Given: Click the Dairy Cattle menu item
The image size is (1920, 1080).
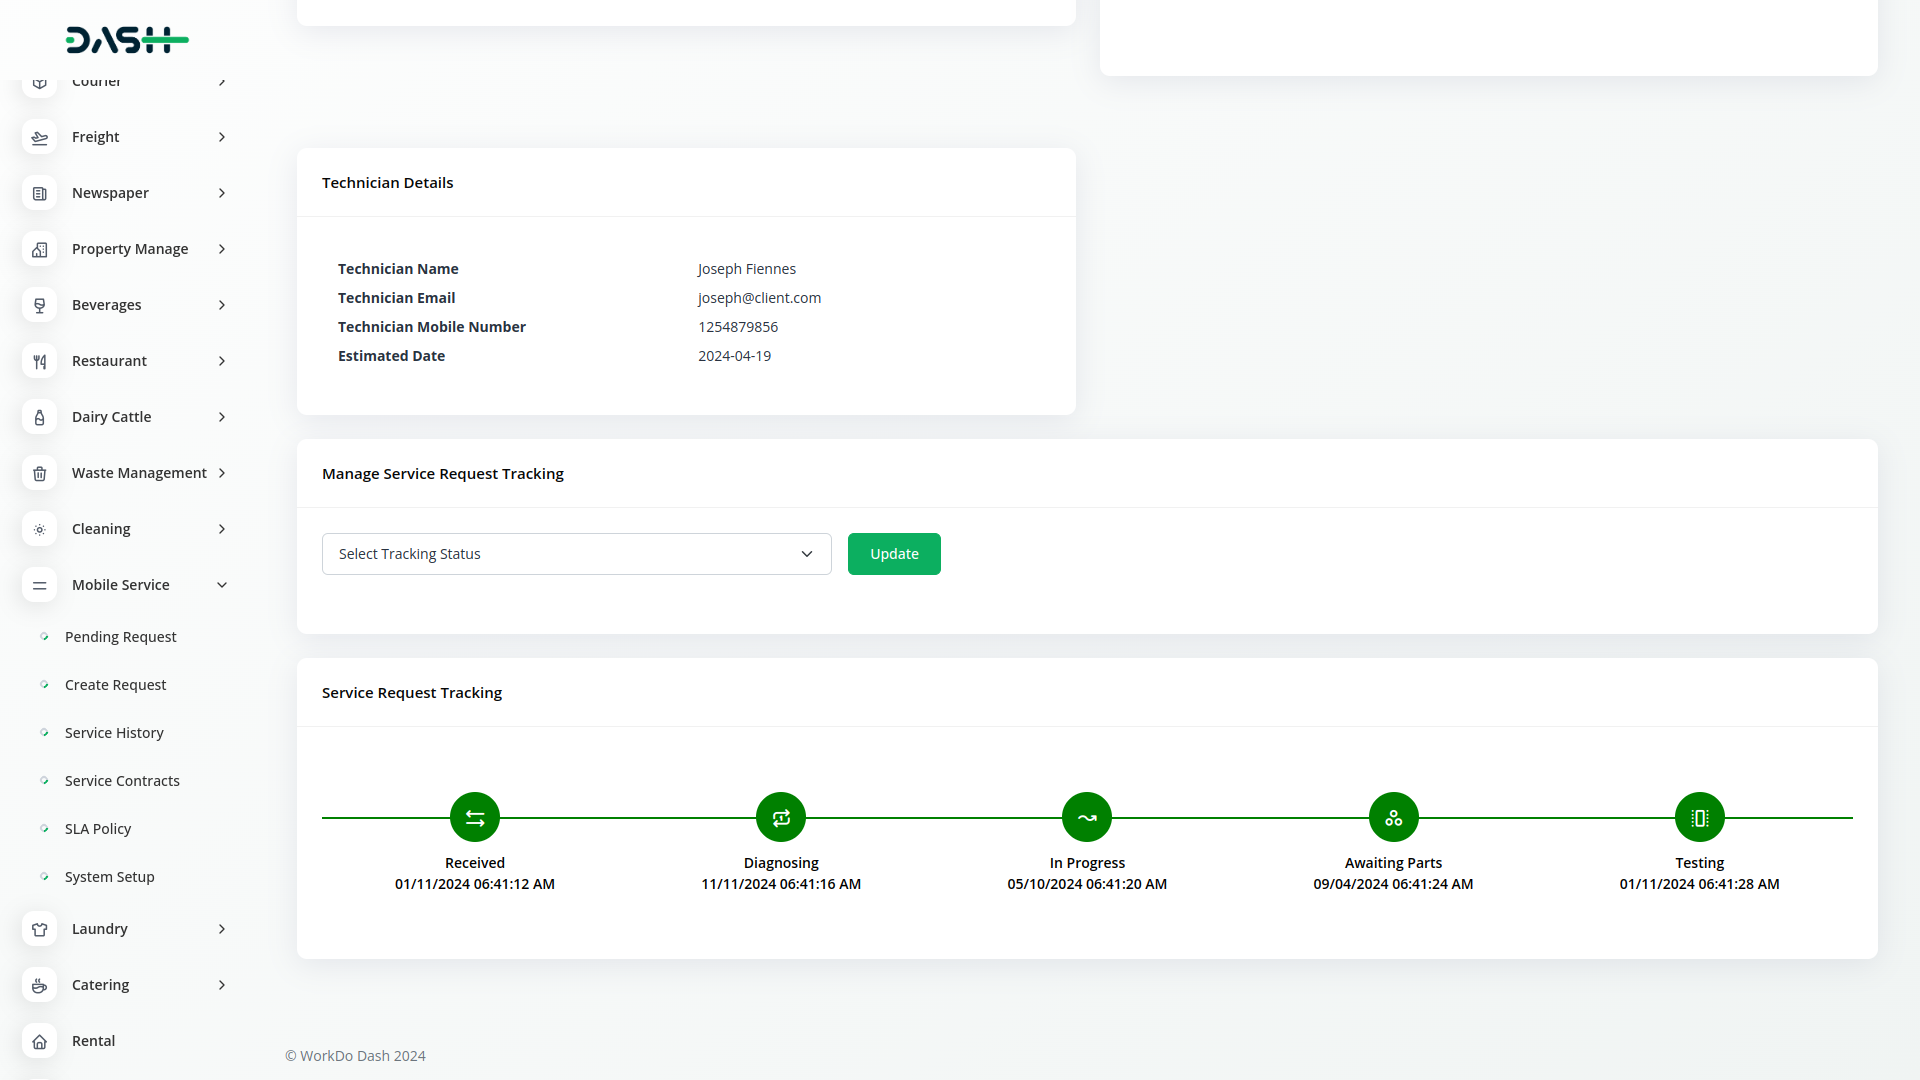Looking at the screenshot, I should click(x=111, y=417).
